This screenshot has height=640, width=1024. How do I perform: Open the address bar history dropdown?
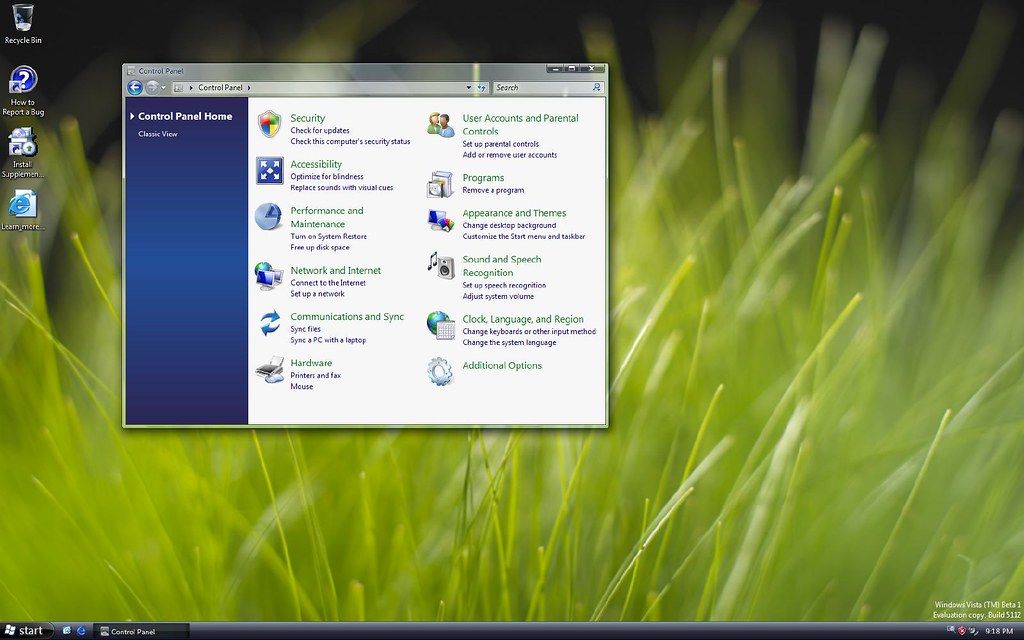point(468,88)
